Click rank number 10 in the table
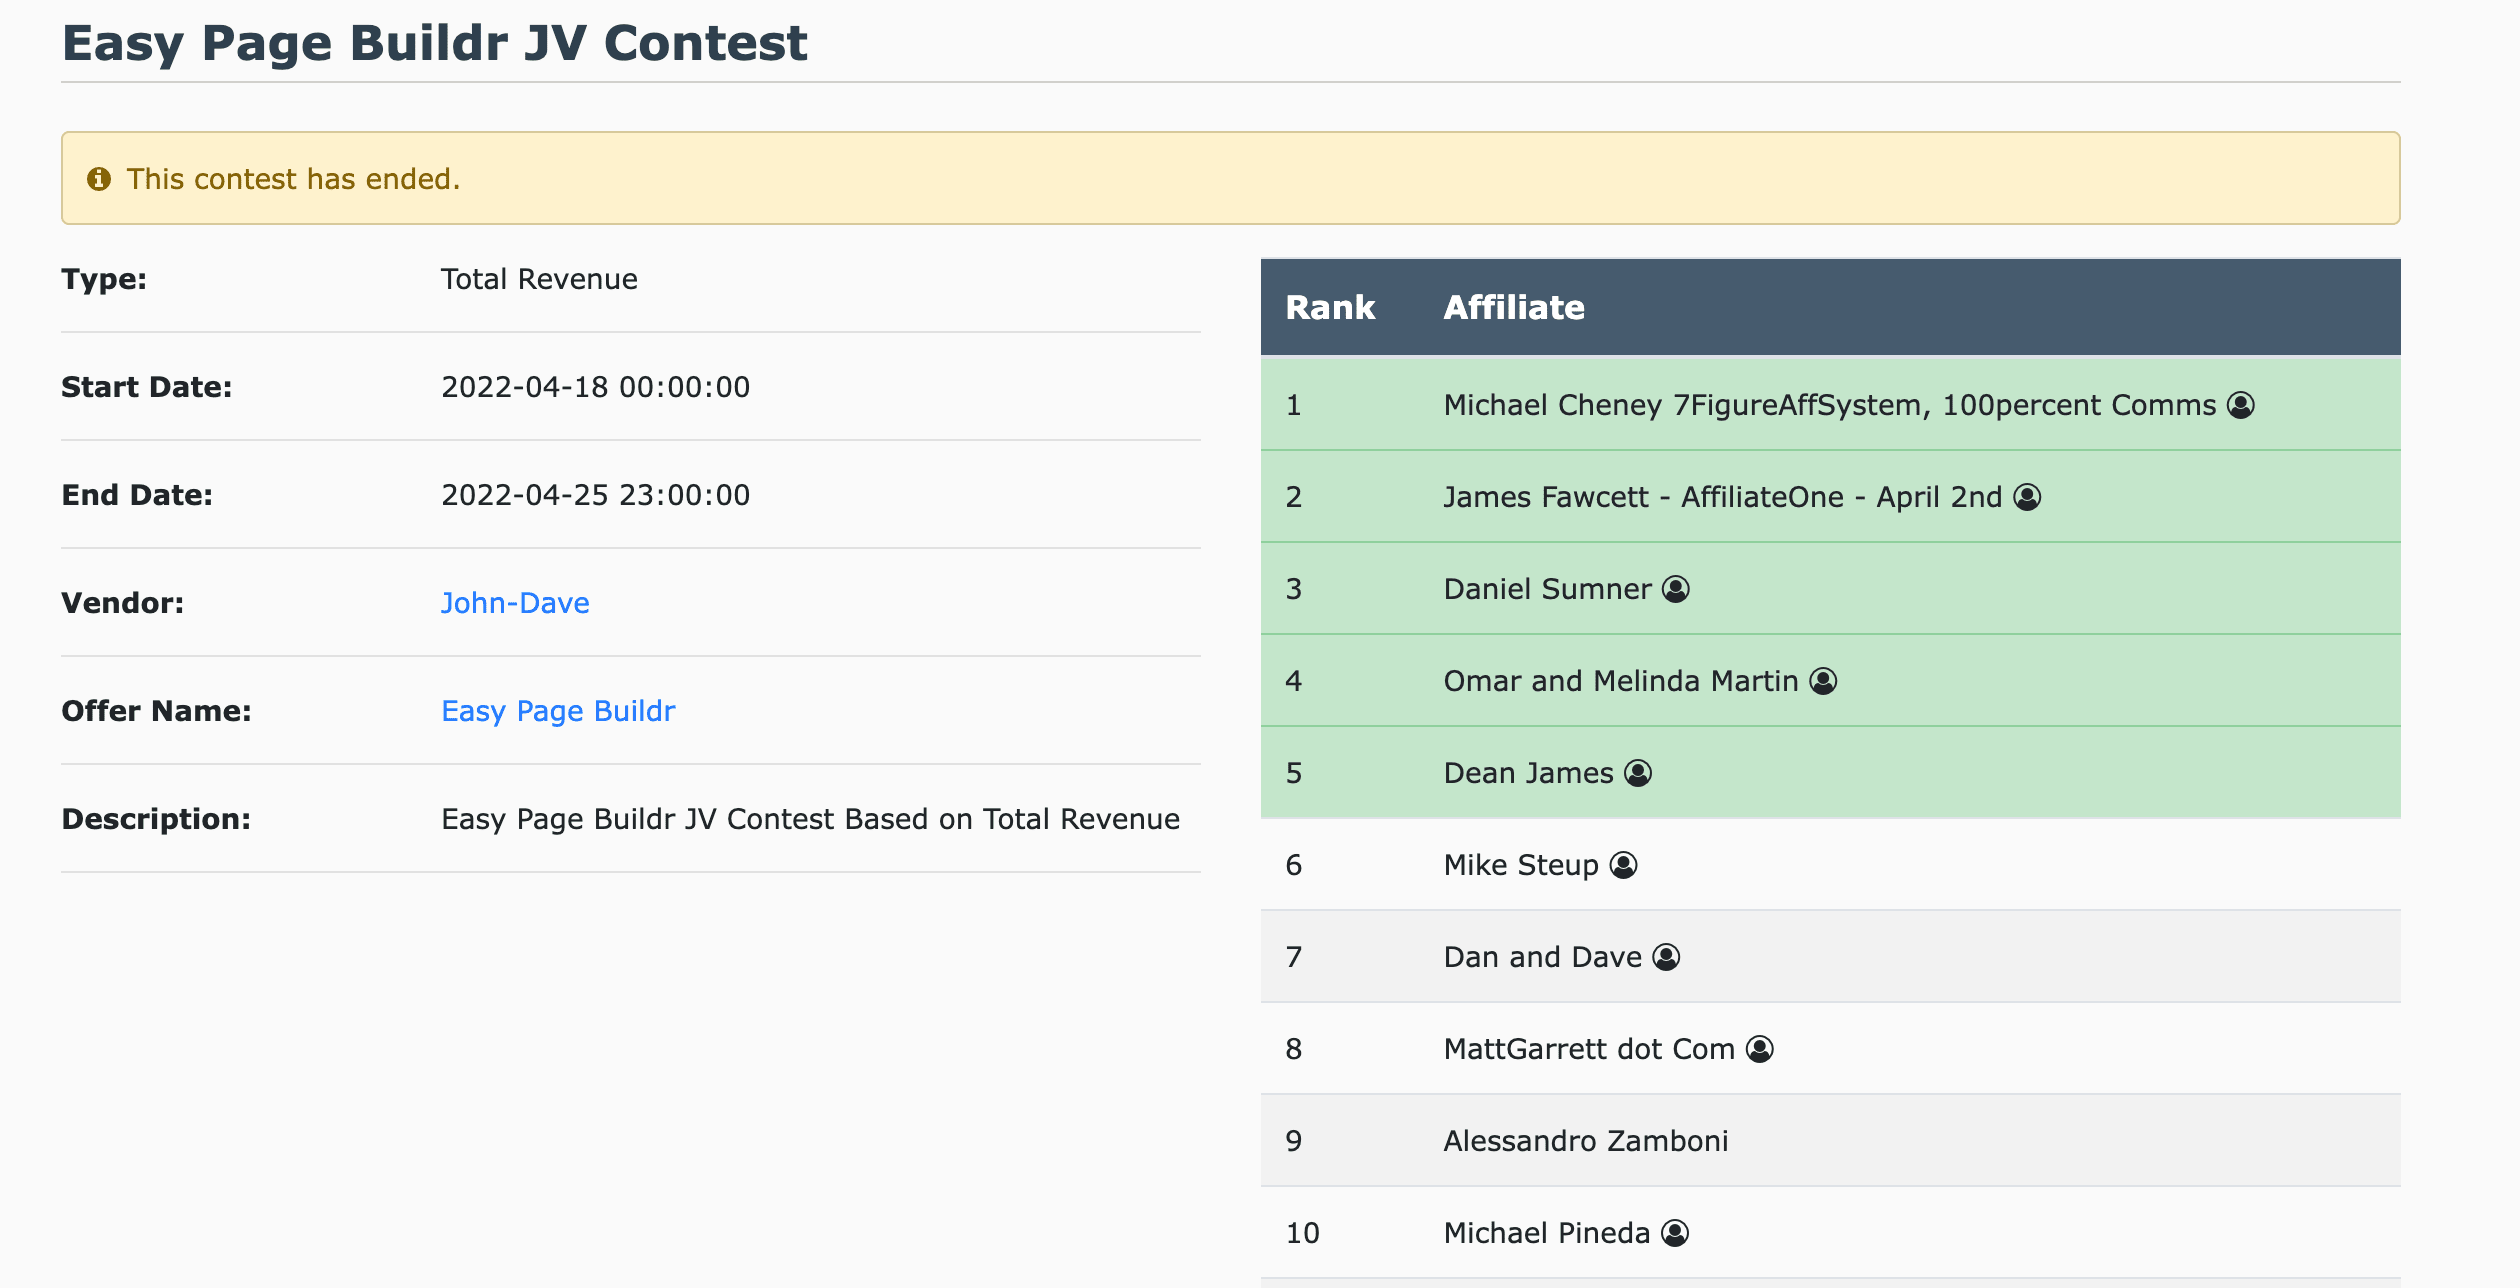 [1302, 1233]
